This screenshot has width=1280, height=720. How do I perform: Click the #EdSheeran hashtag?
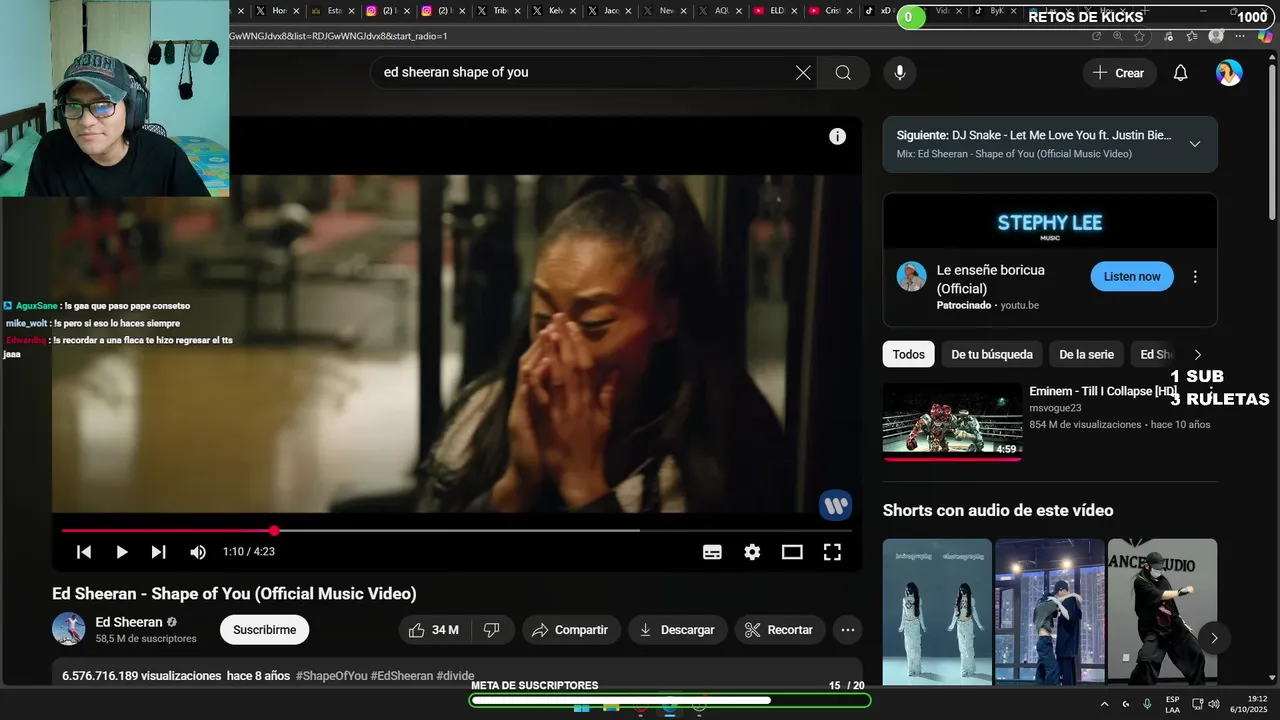tap(402, 676)
